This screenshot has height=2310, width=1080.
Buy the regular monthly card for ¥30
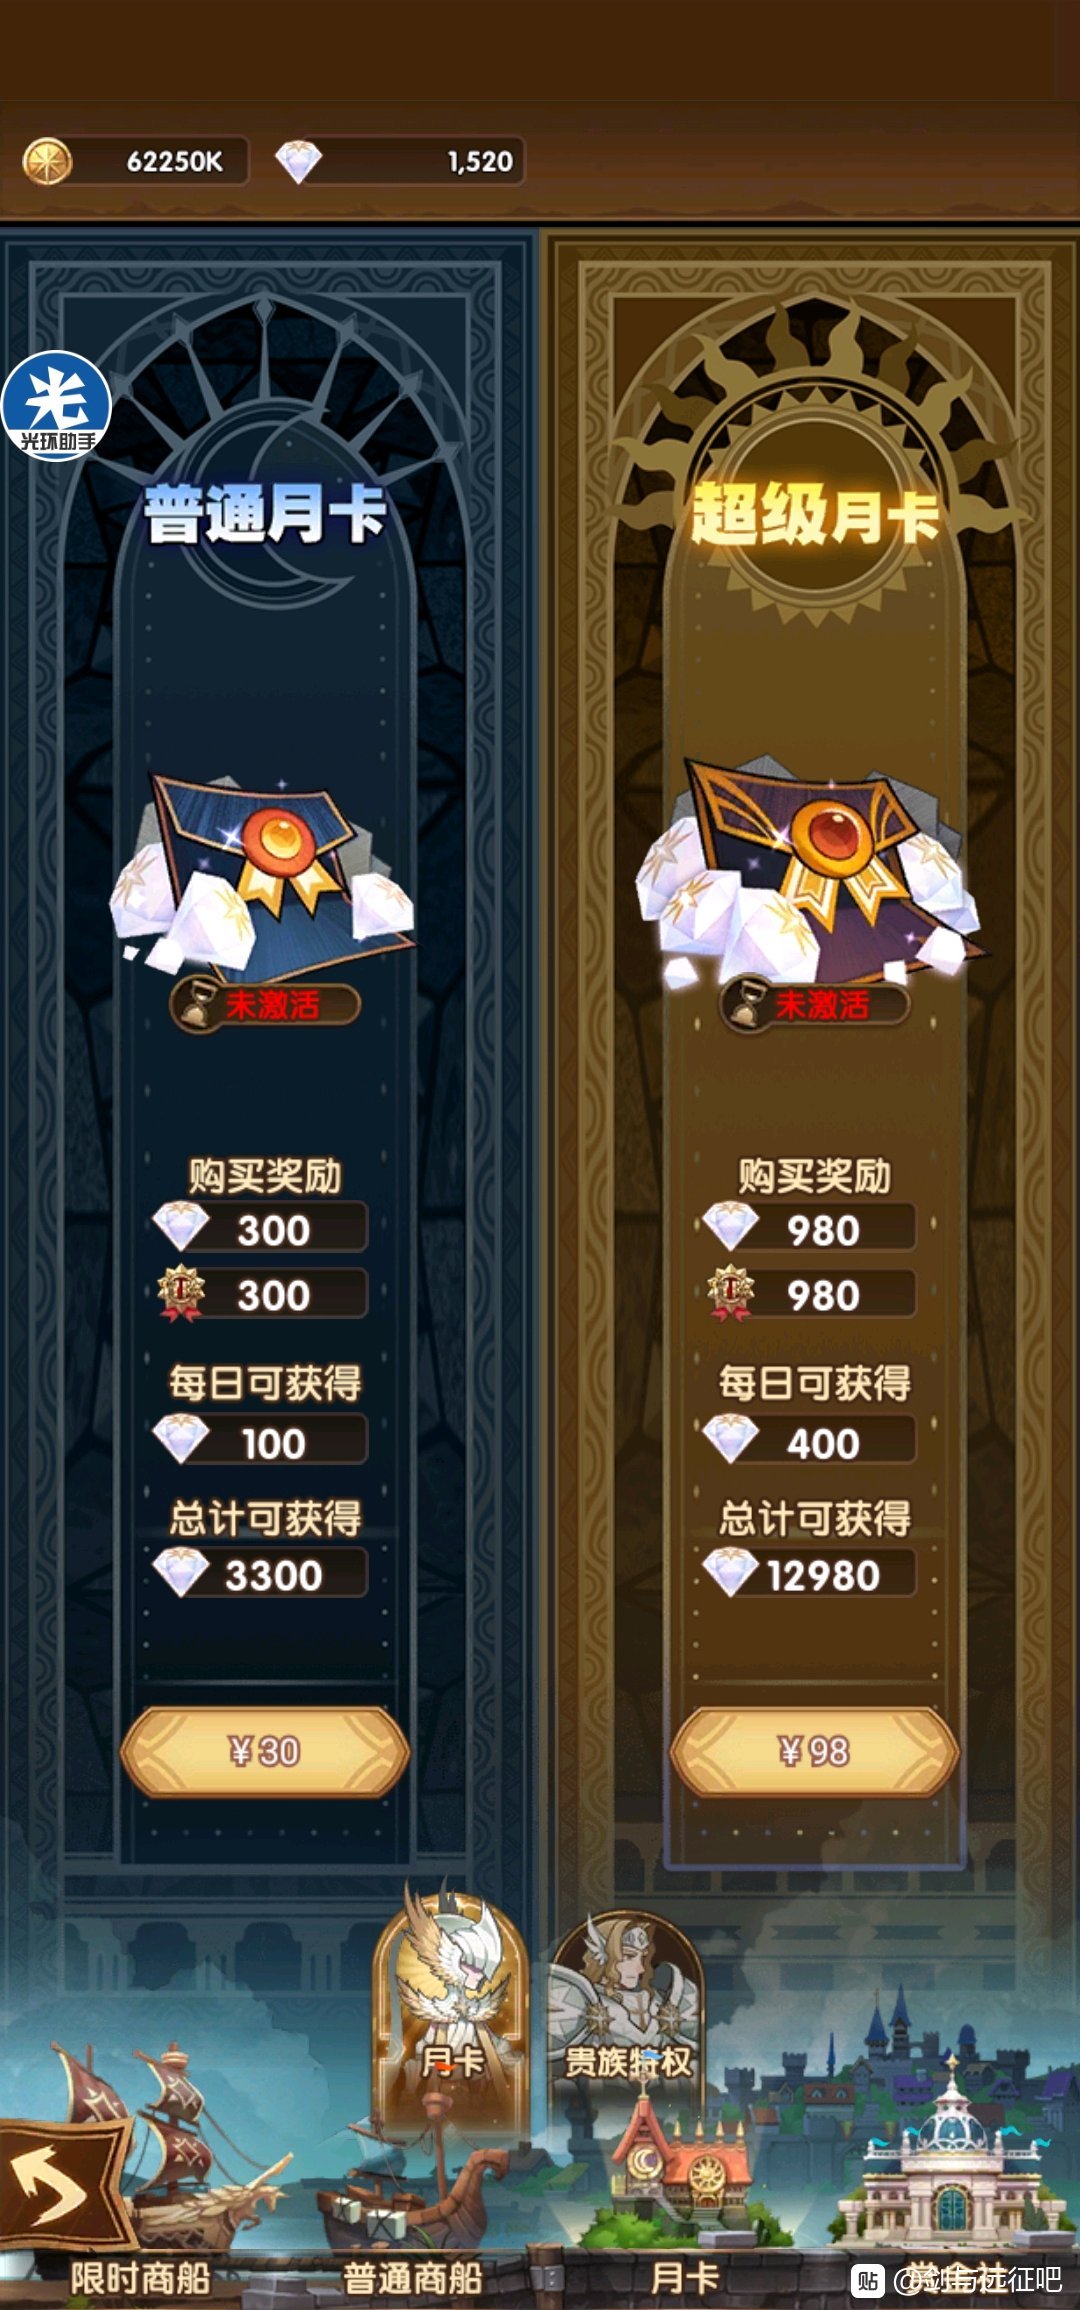pos(265,1751)
